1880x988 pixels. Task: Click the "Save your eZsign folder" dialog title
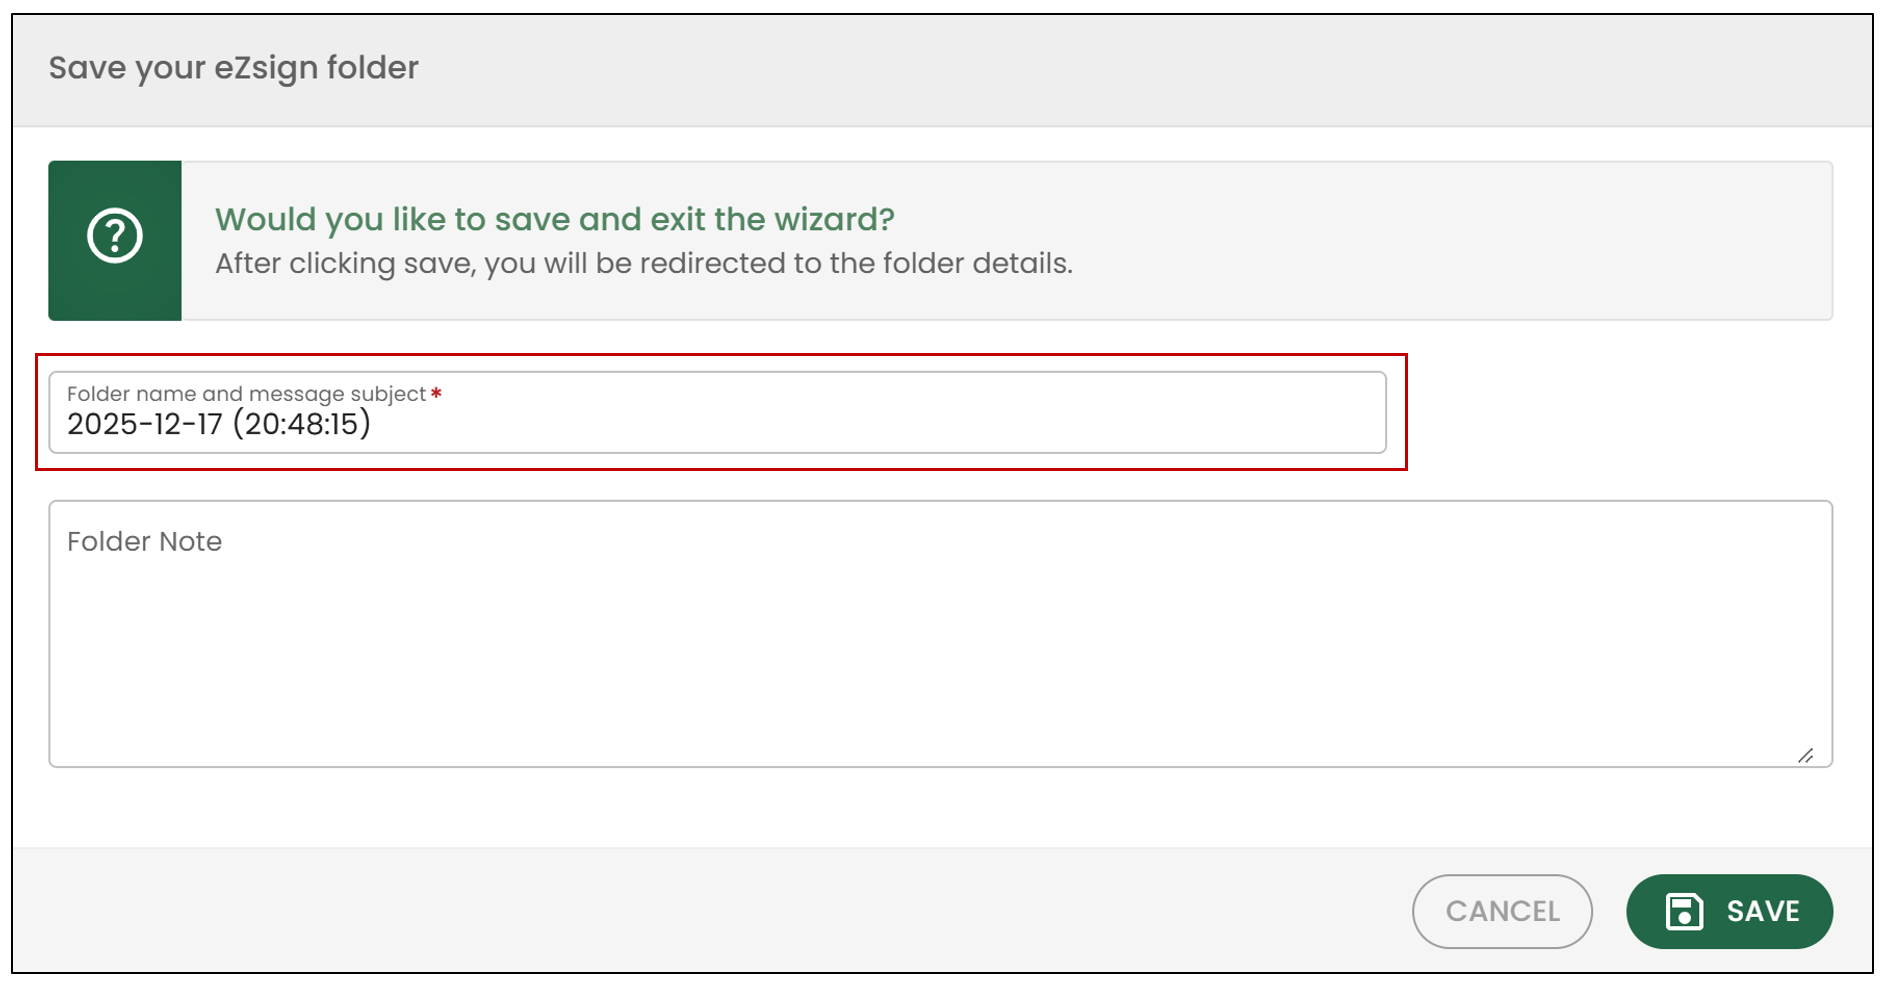(x=234, y=68)
